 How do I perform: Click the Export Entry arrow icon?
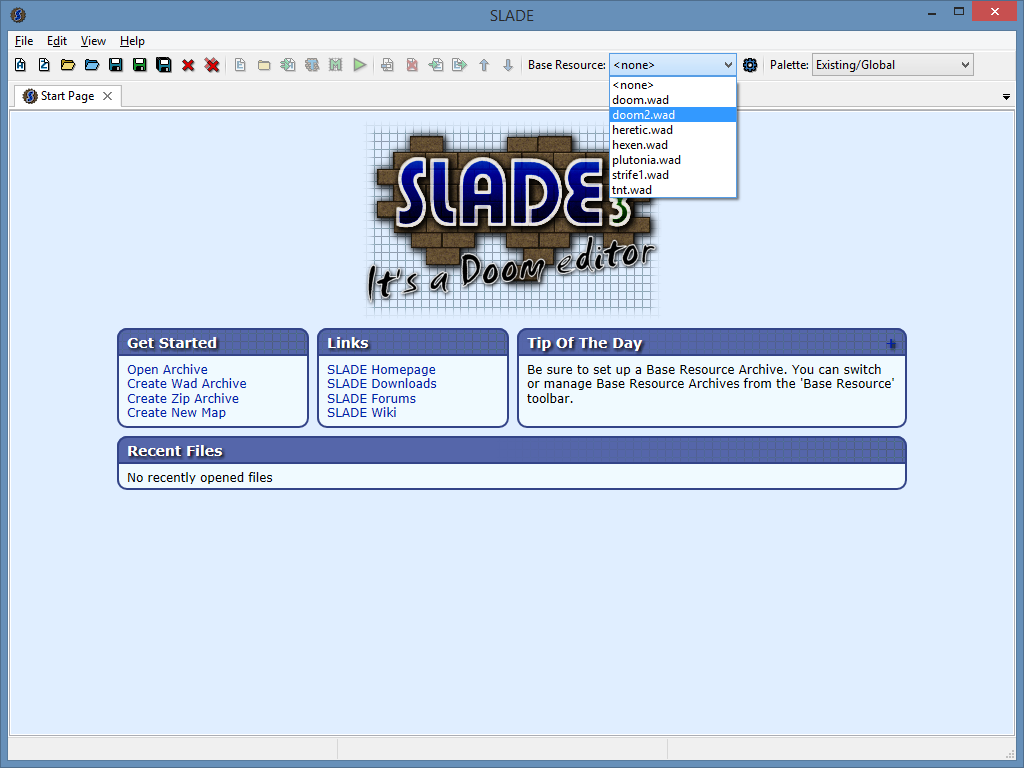[x=460, y=65]
